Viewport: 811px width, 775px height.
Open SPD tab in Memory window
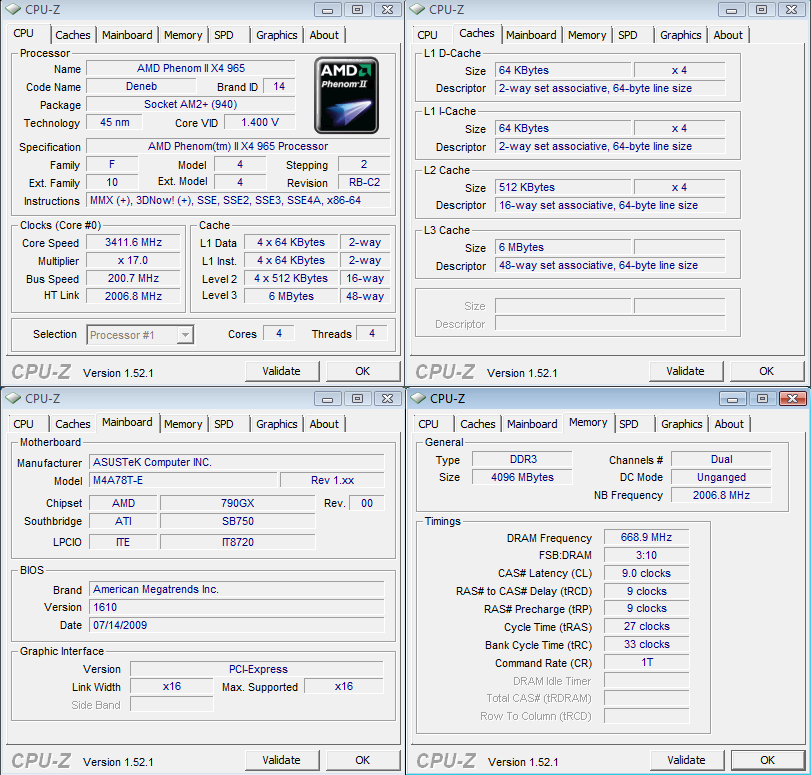(629, 424)
